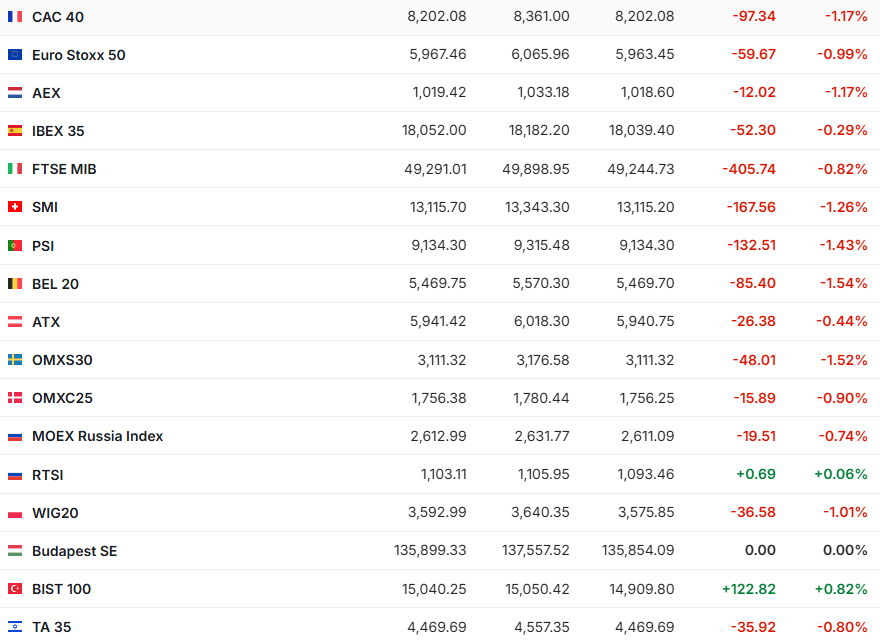Select BIST 100 change value +122.82
Viewport: 880px width, 643px height.
(749, 589)
